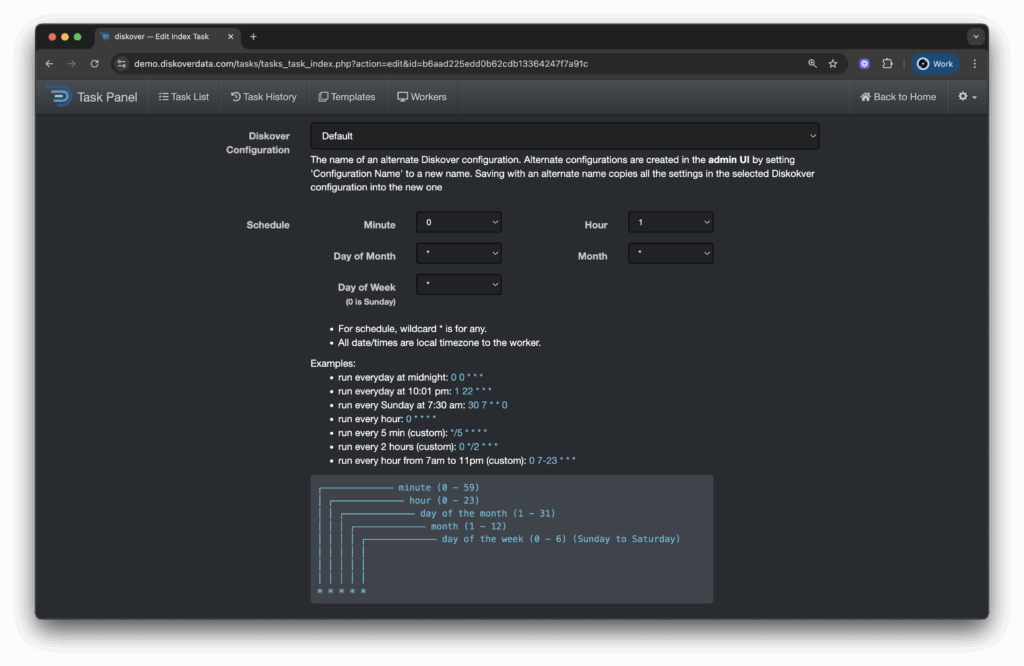Viewport: 1024px width, 666px height.
Task: Open the tab search dropdown arrow
Action: tap(976, 37)
